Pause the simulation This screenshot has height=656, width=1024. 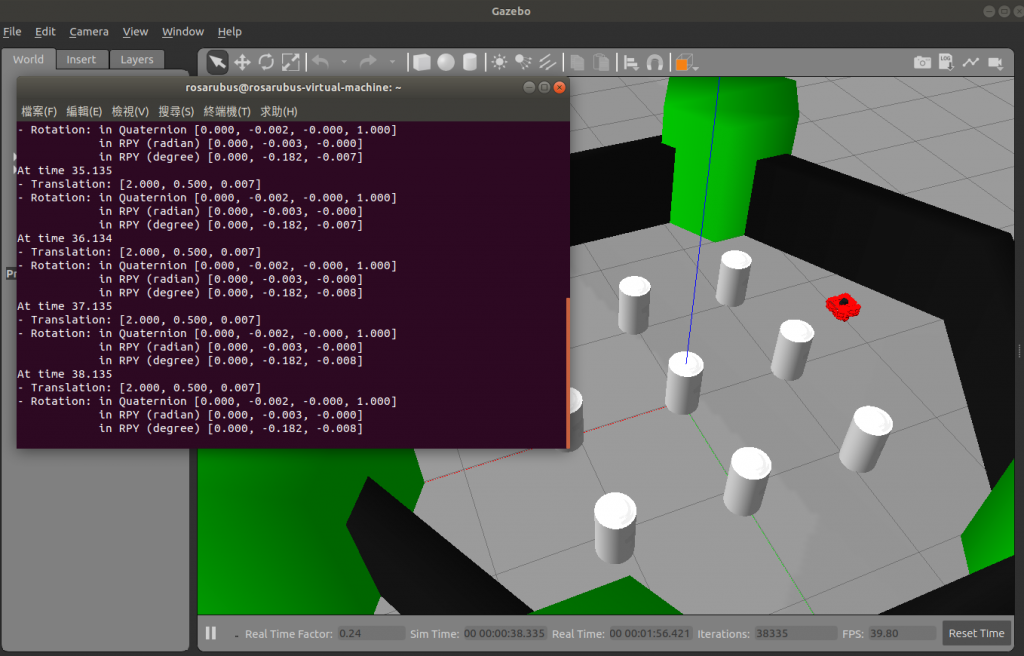[211, 632]
